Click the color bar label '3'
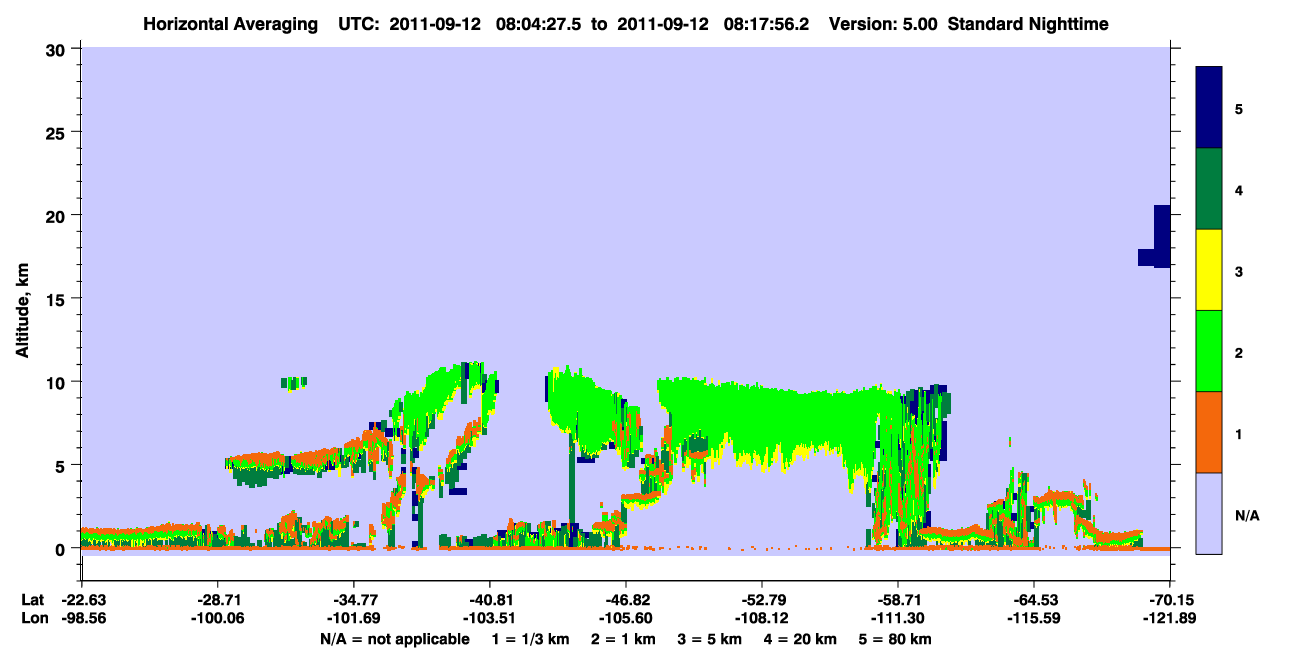Image resolution: width=1300 pixels, height=667 pixels. (x=1239, y=271)
